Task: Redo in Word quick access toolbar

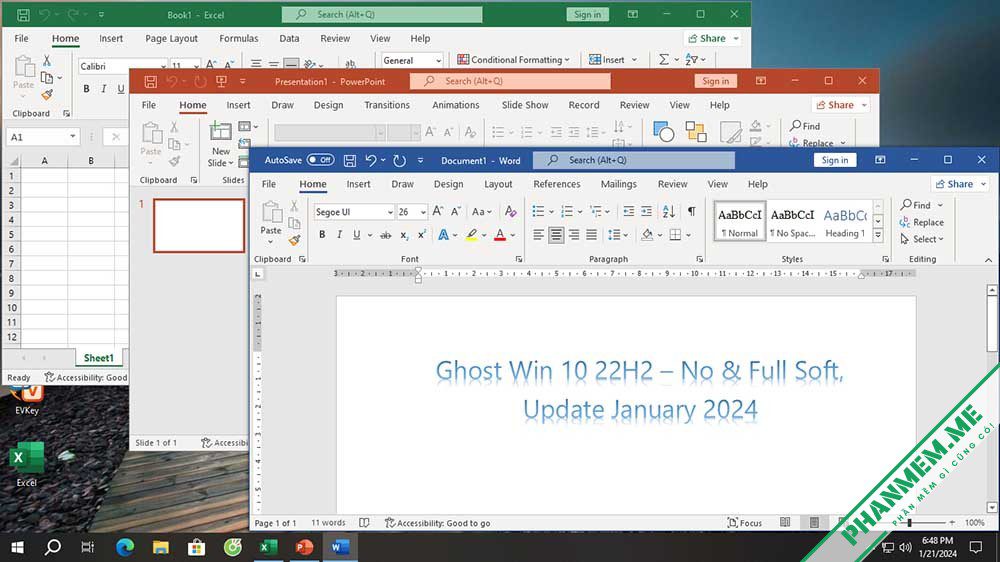Action: click(x=399, y=161)
